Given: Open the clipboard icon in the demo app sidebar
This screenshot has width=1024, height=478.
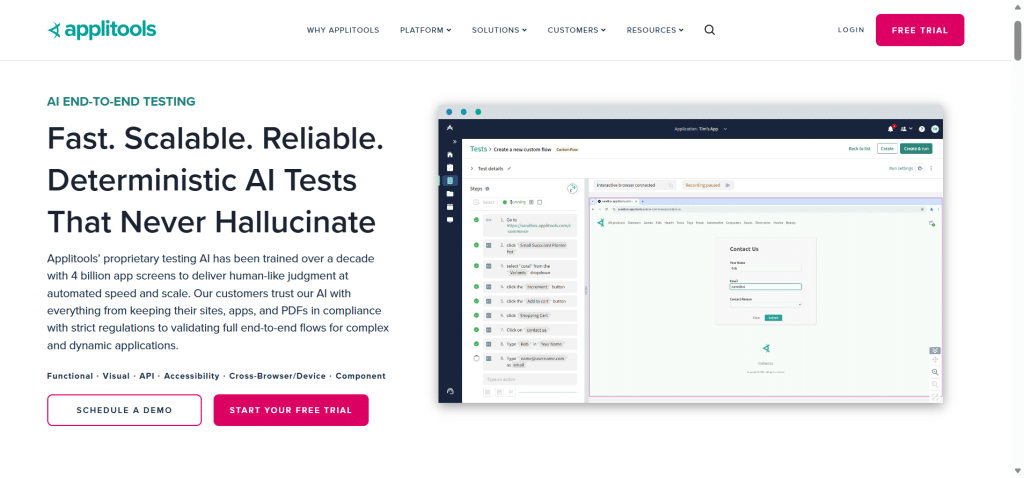Looking at the screenshot, I should (450, 168).
